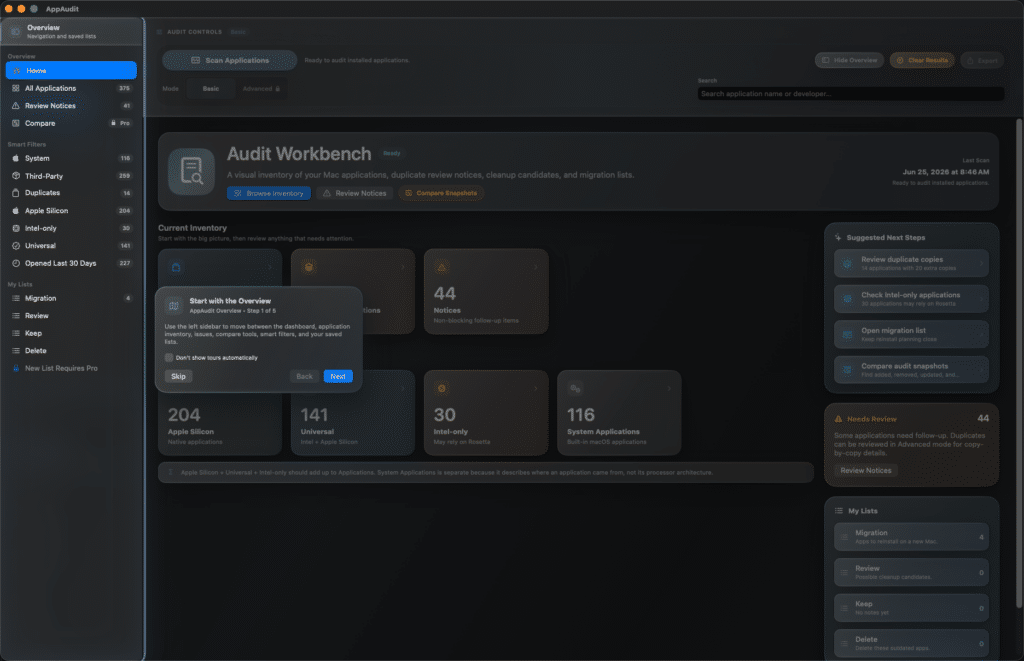
Task: Choose the Apple Silicon filter icon
Action: [x=16, y=211]
